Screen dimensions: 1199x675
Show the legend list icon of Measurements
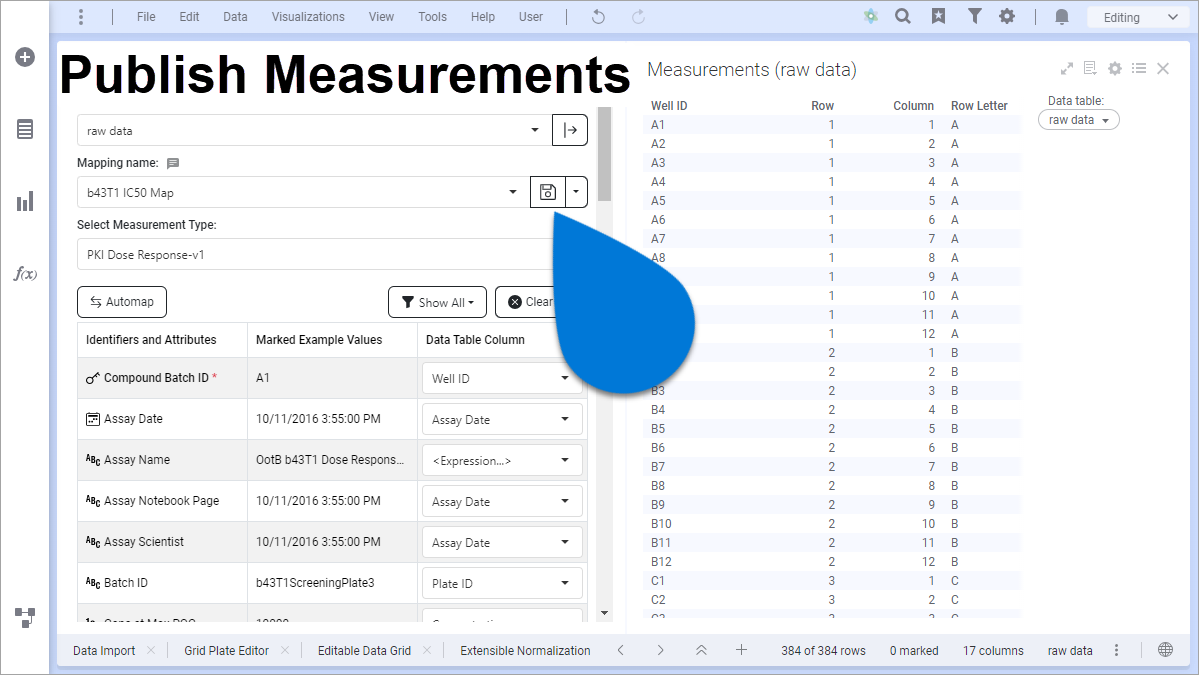pyautogui.click(x=1139, y=69)
